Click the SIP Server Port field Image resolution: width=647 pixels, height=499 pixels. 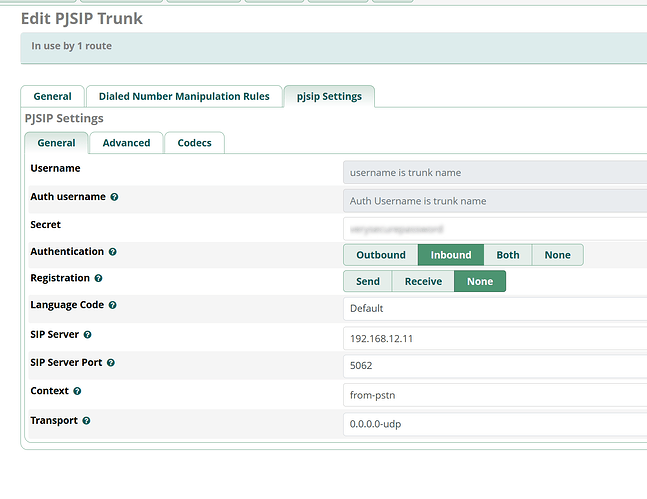(x=494, y=366)
